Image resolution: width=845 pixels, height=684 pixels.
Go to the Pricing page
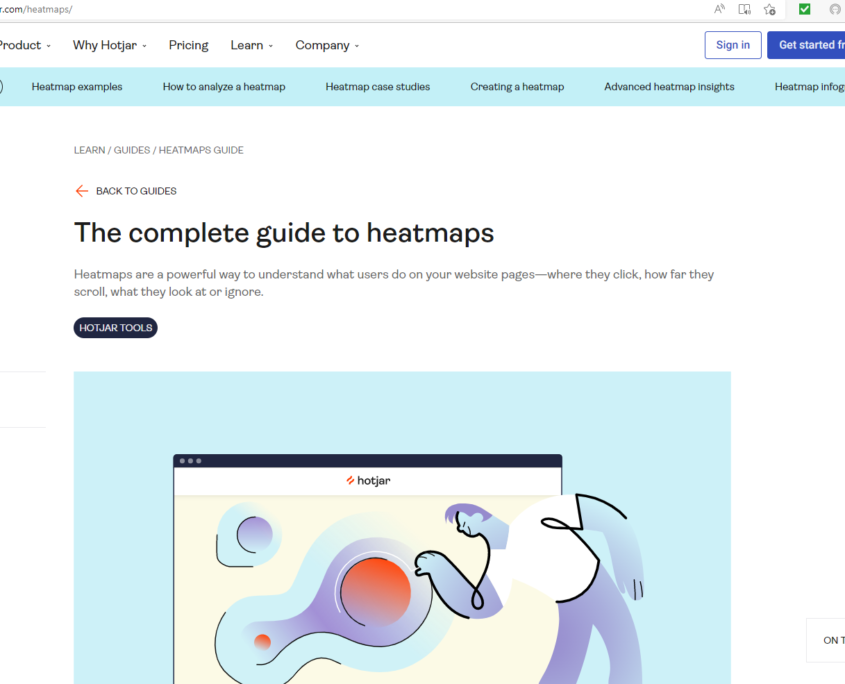[x=188, y=45]
